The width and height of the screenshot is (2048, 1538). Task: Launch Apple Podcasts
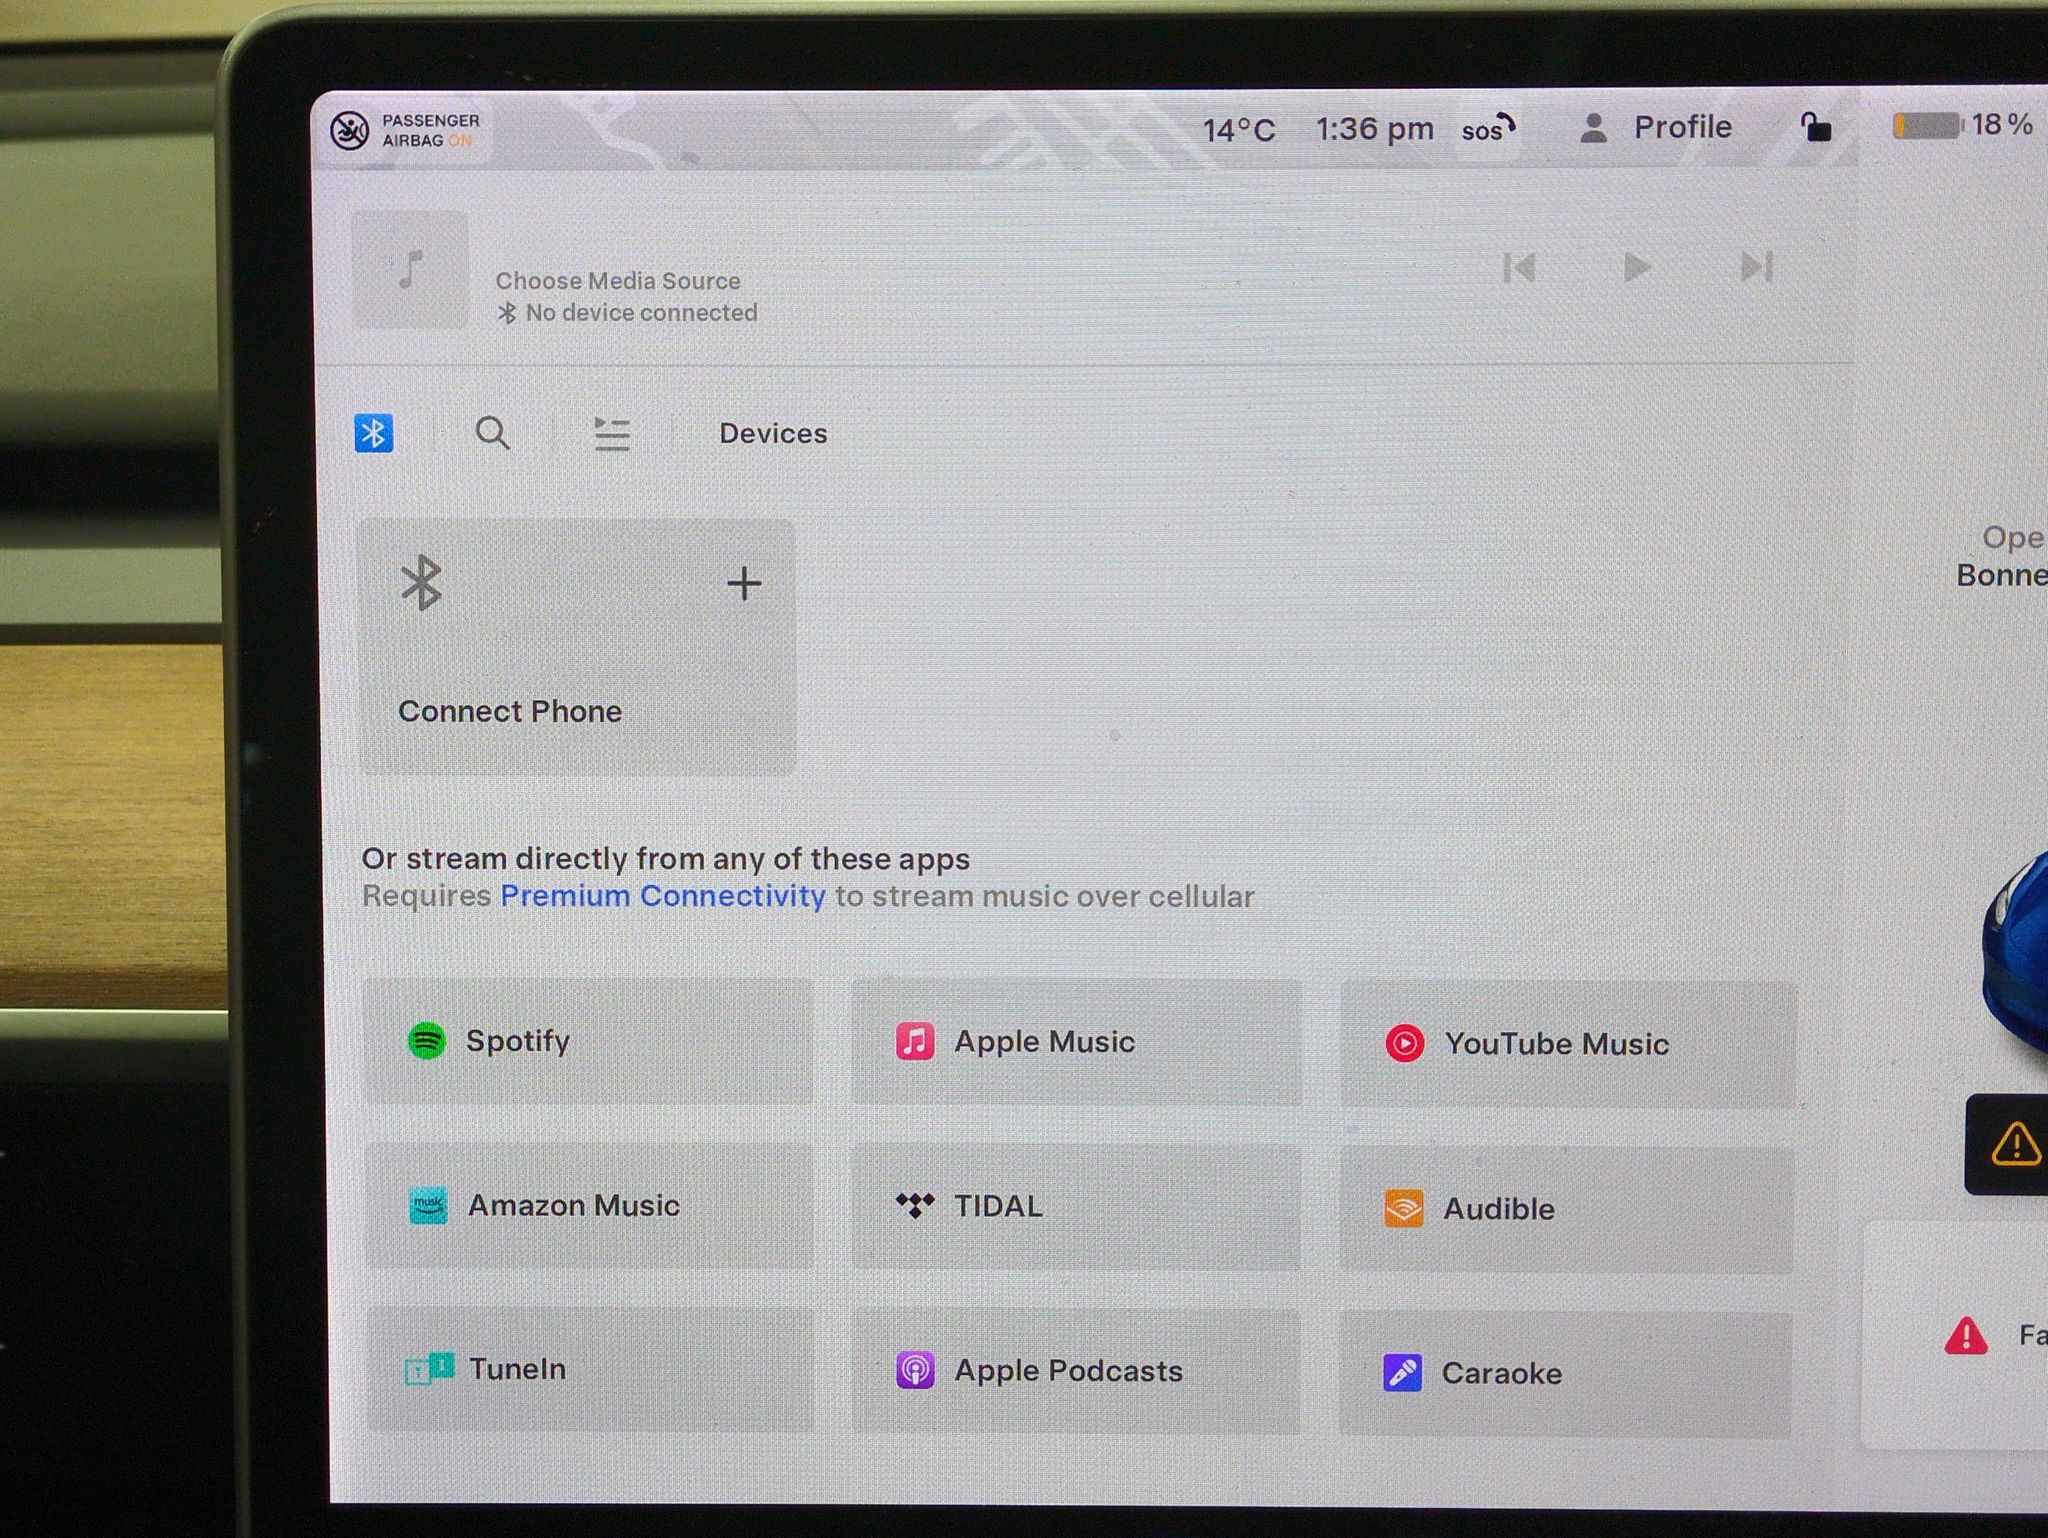pyautogui.click(x=1076, y=1371)
